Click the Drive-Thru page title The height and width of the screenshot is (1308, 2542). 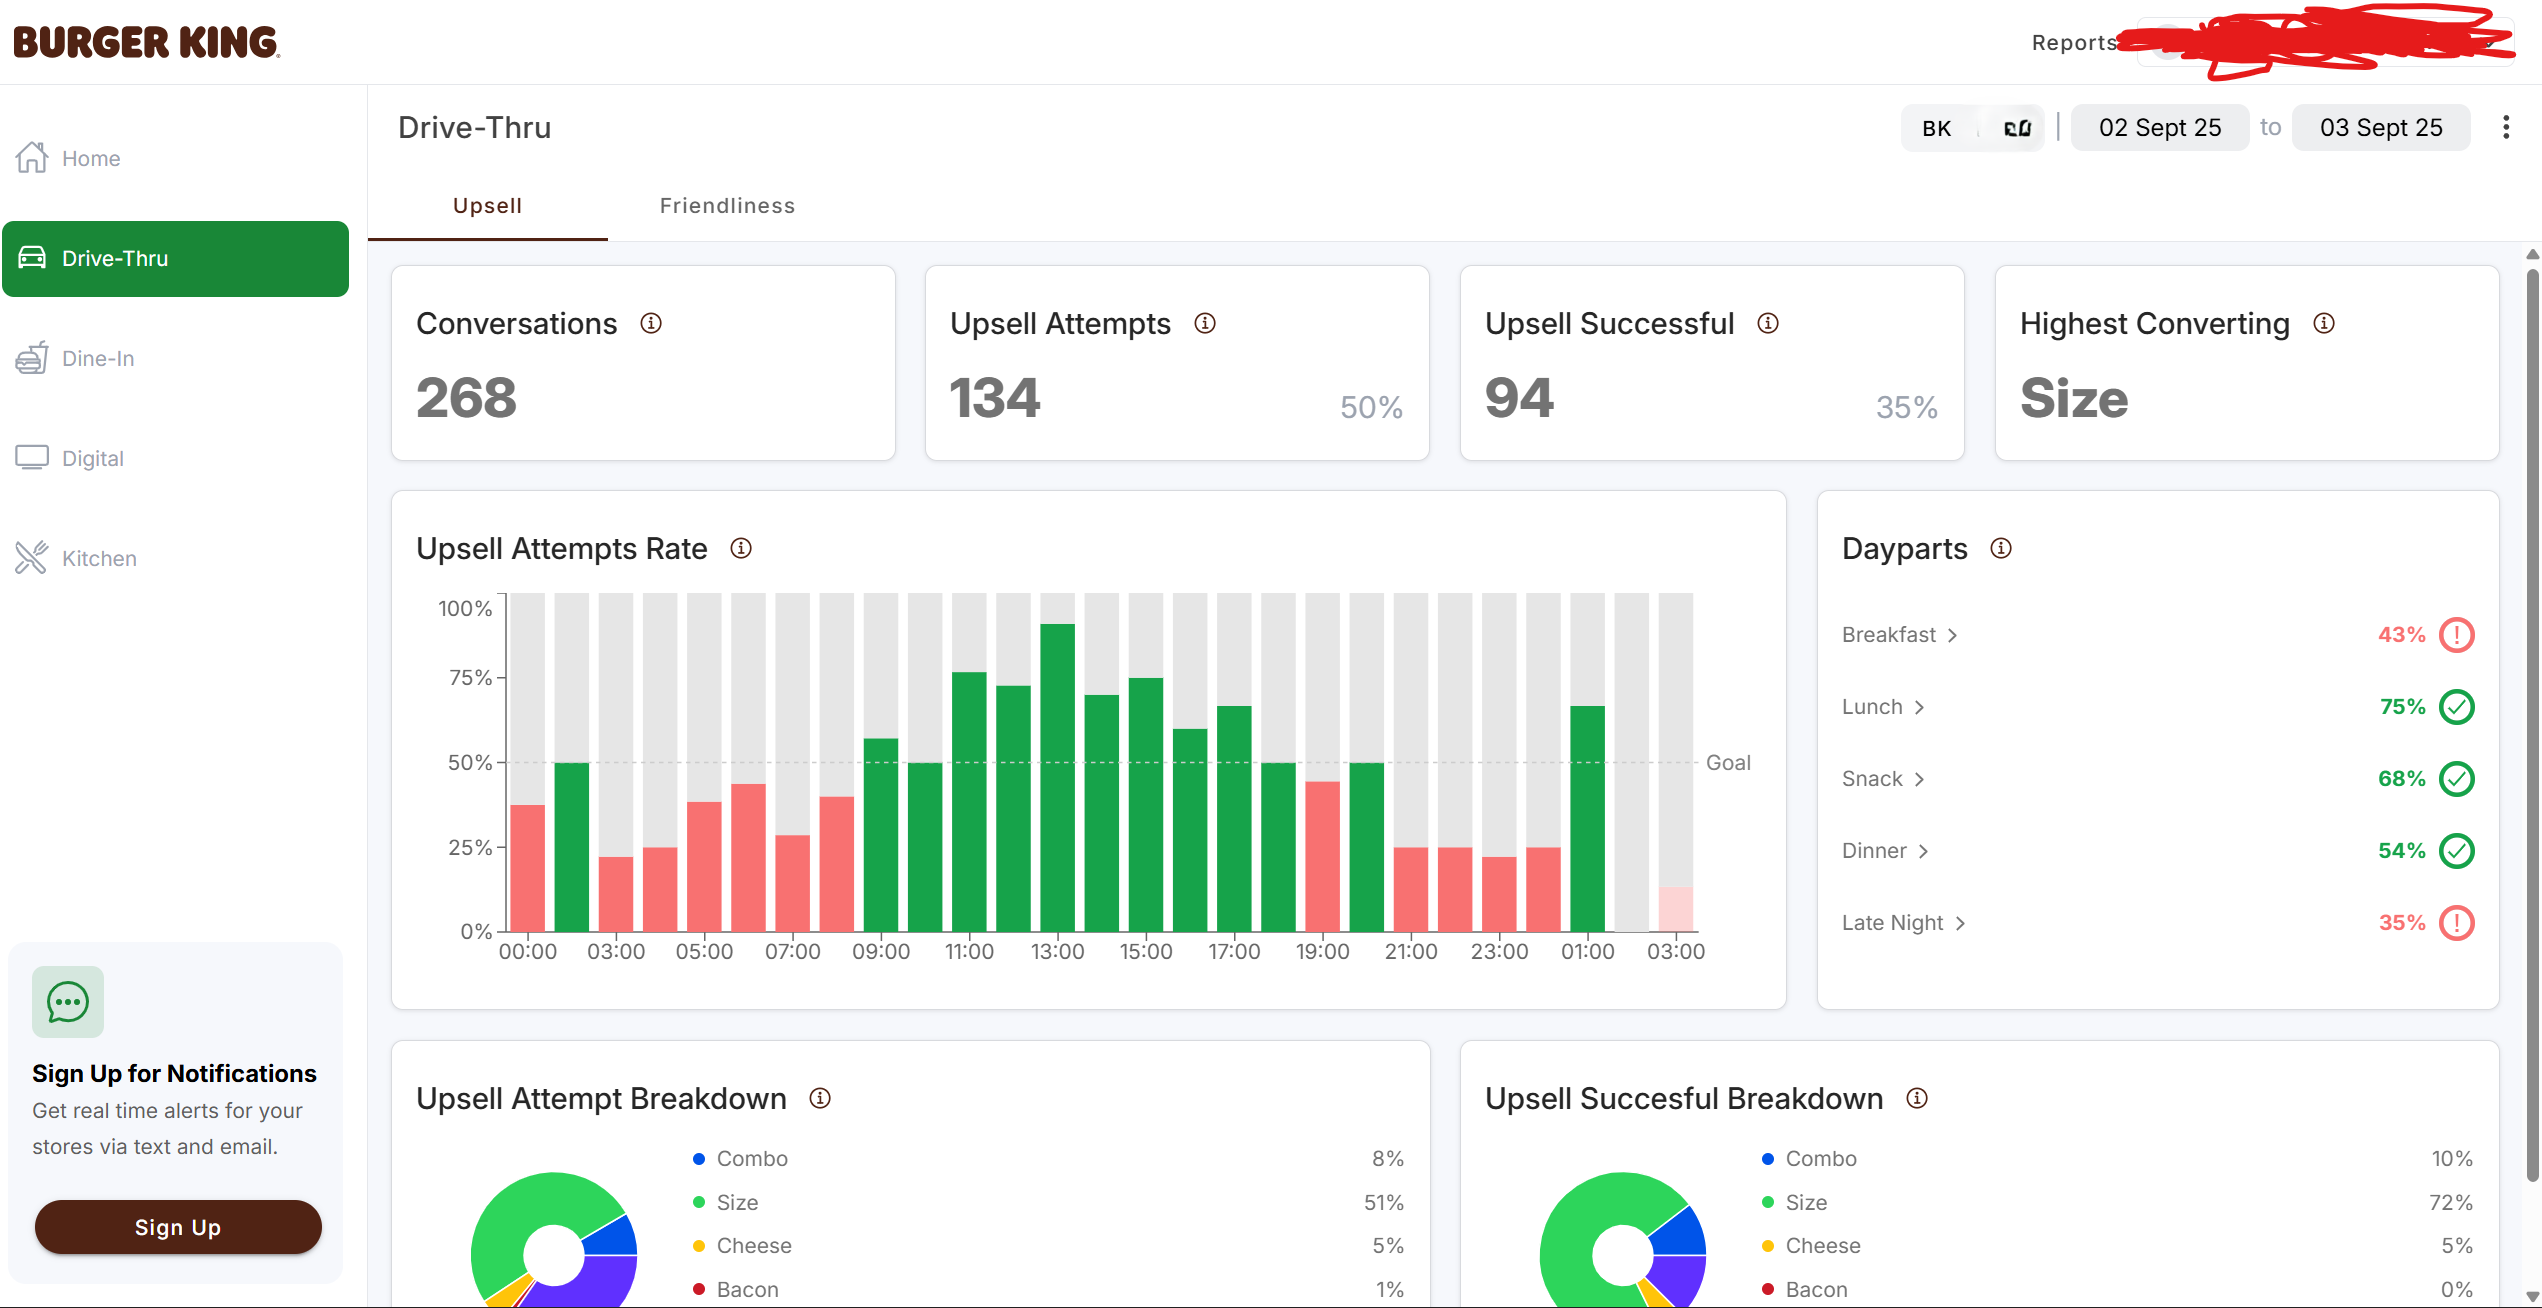click(x=475, y=128)
